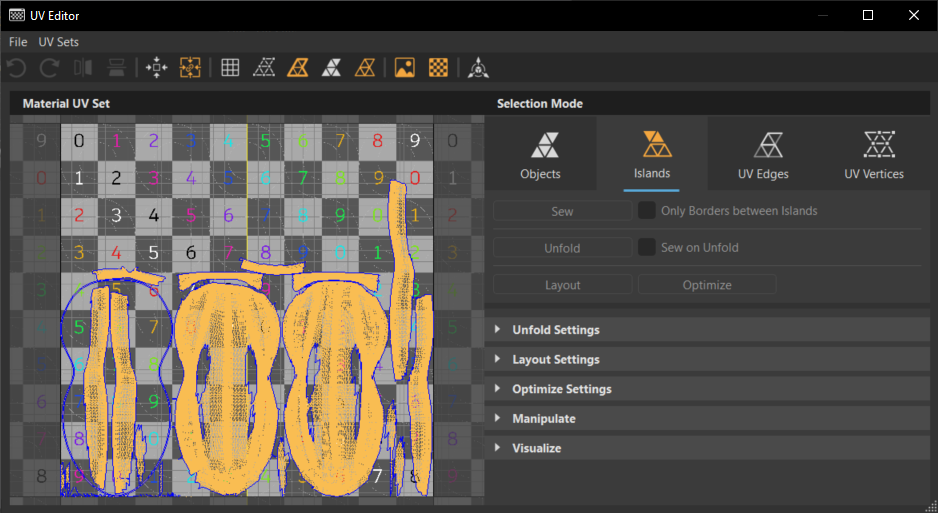Viewport: 938px width, 513px height.
Task: Toggle the grid display icon
Action: tap(230, 68)
